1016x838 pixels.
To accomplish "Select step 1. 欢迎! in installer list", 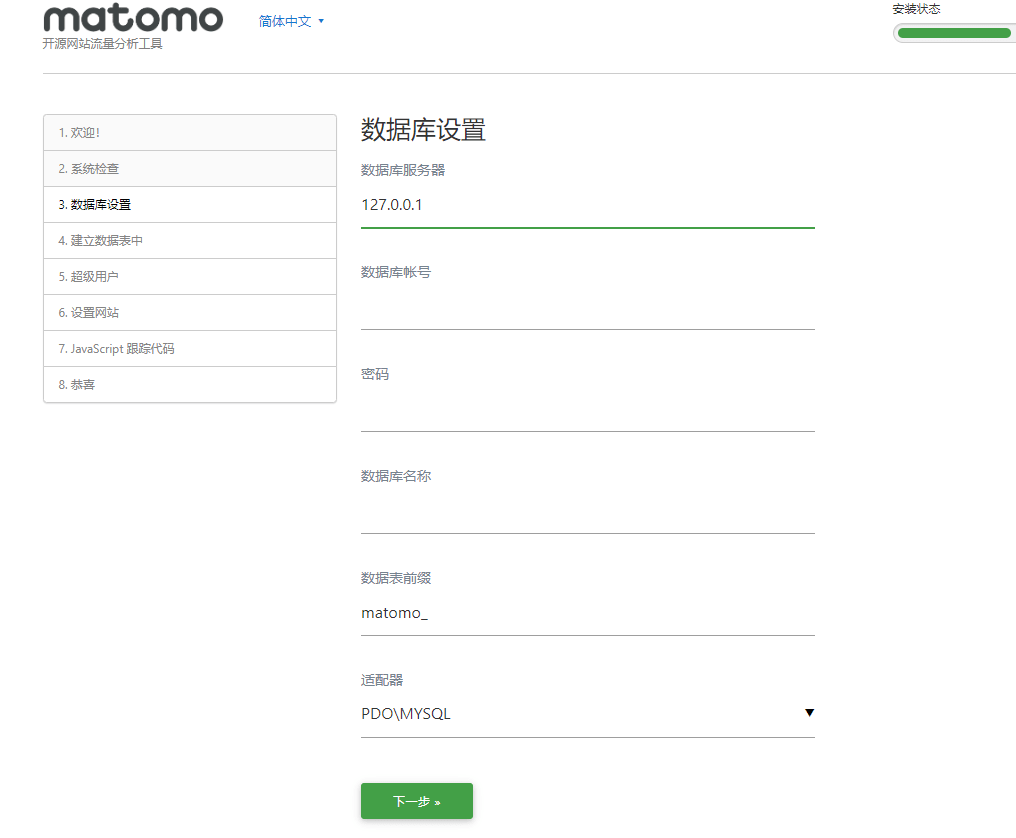I will coord(190,133).
